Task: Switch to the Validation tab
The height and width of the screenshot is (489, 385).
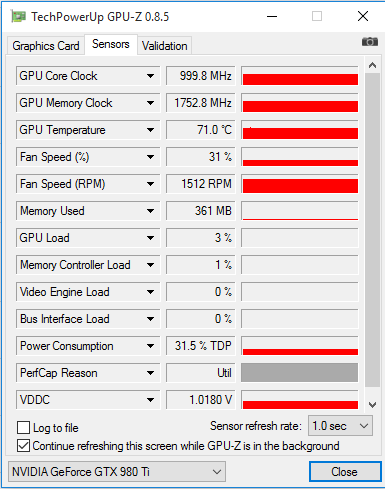Action: pyautogui.click(x=165, y=46)
